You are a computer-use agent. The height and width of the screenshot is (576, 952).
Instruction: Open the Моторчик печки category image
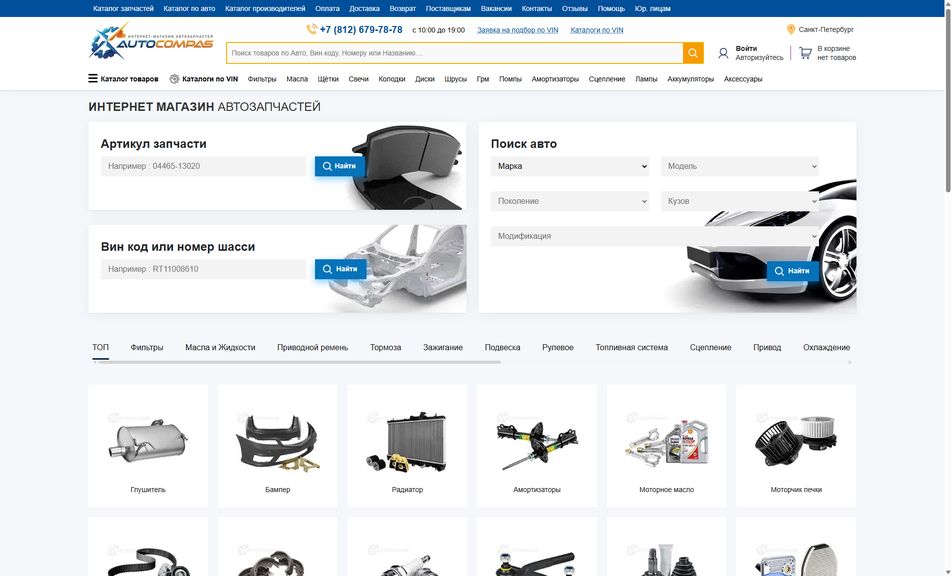[x=796, y=441]
